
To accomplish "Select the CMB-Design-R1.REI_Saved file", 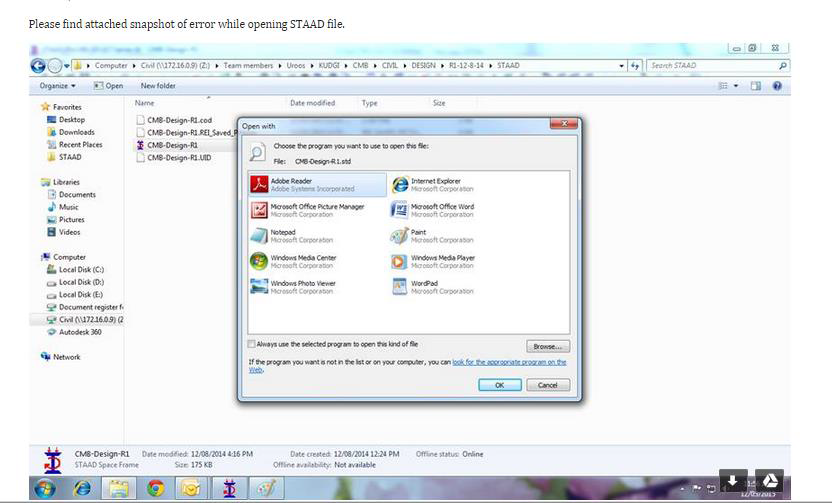I will tap(186, 133).
